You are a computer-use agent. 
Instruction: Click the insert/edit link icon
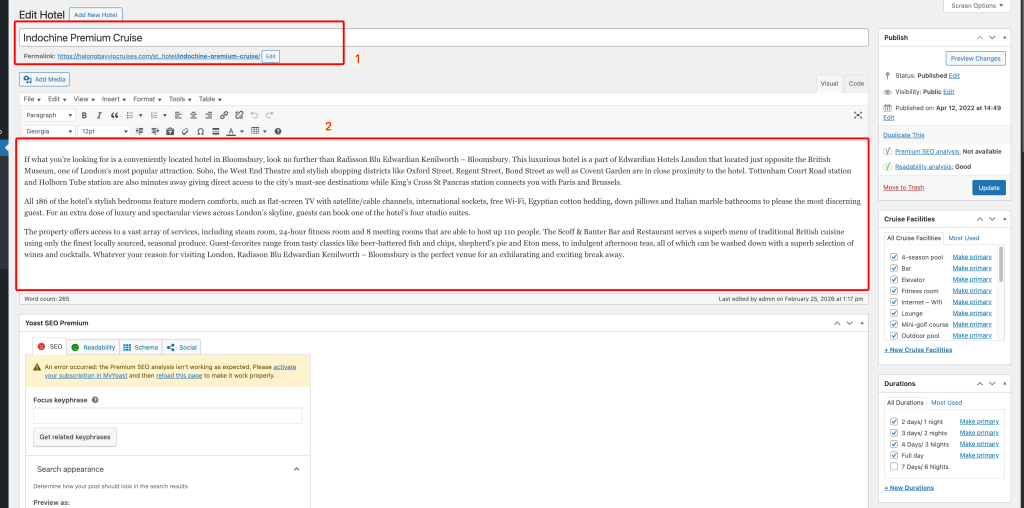[x=224, y=116]
